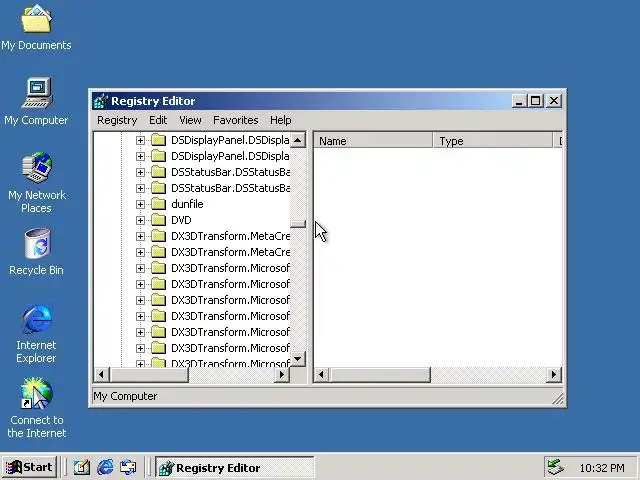Expand the second DX3DTransform.MetaCre key
The height and width of the screenshot is (480, 640).
tap(140, 252)
